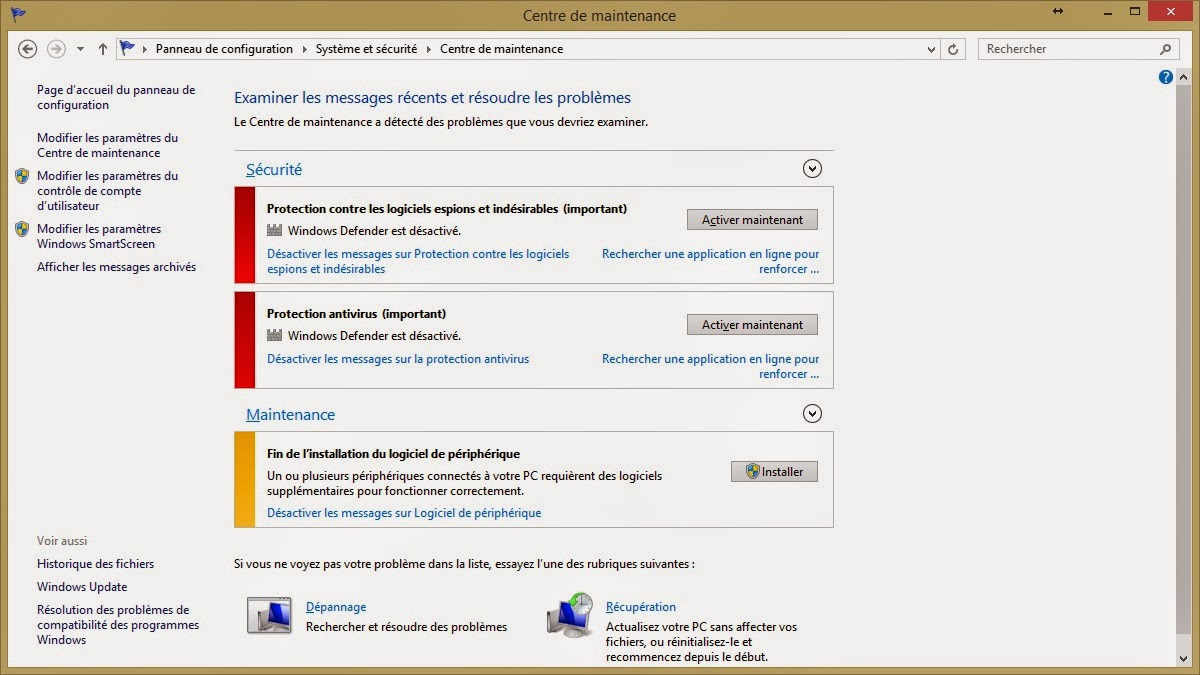Viewport: 1200px width, 675px height.
Task: Click 'Protection antivirus (important)' title text
Action: [x=356, y=314]
